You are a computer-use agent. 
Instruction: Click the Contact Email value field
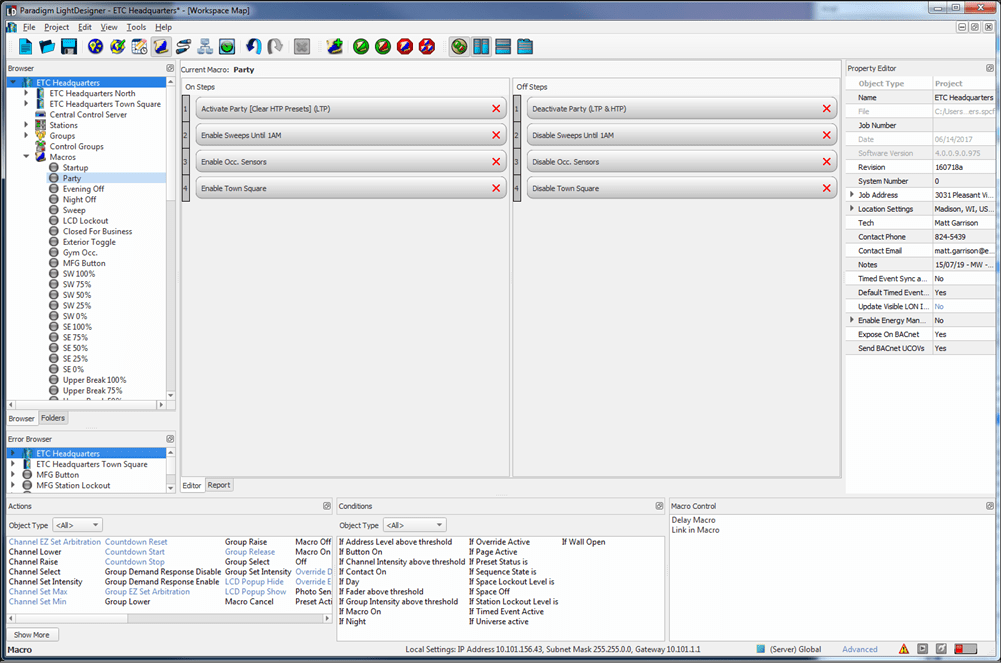pos(963,250)
